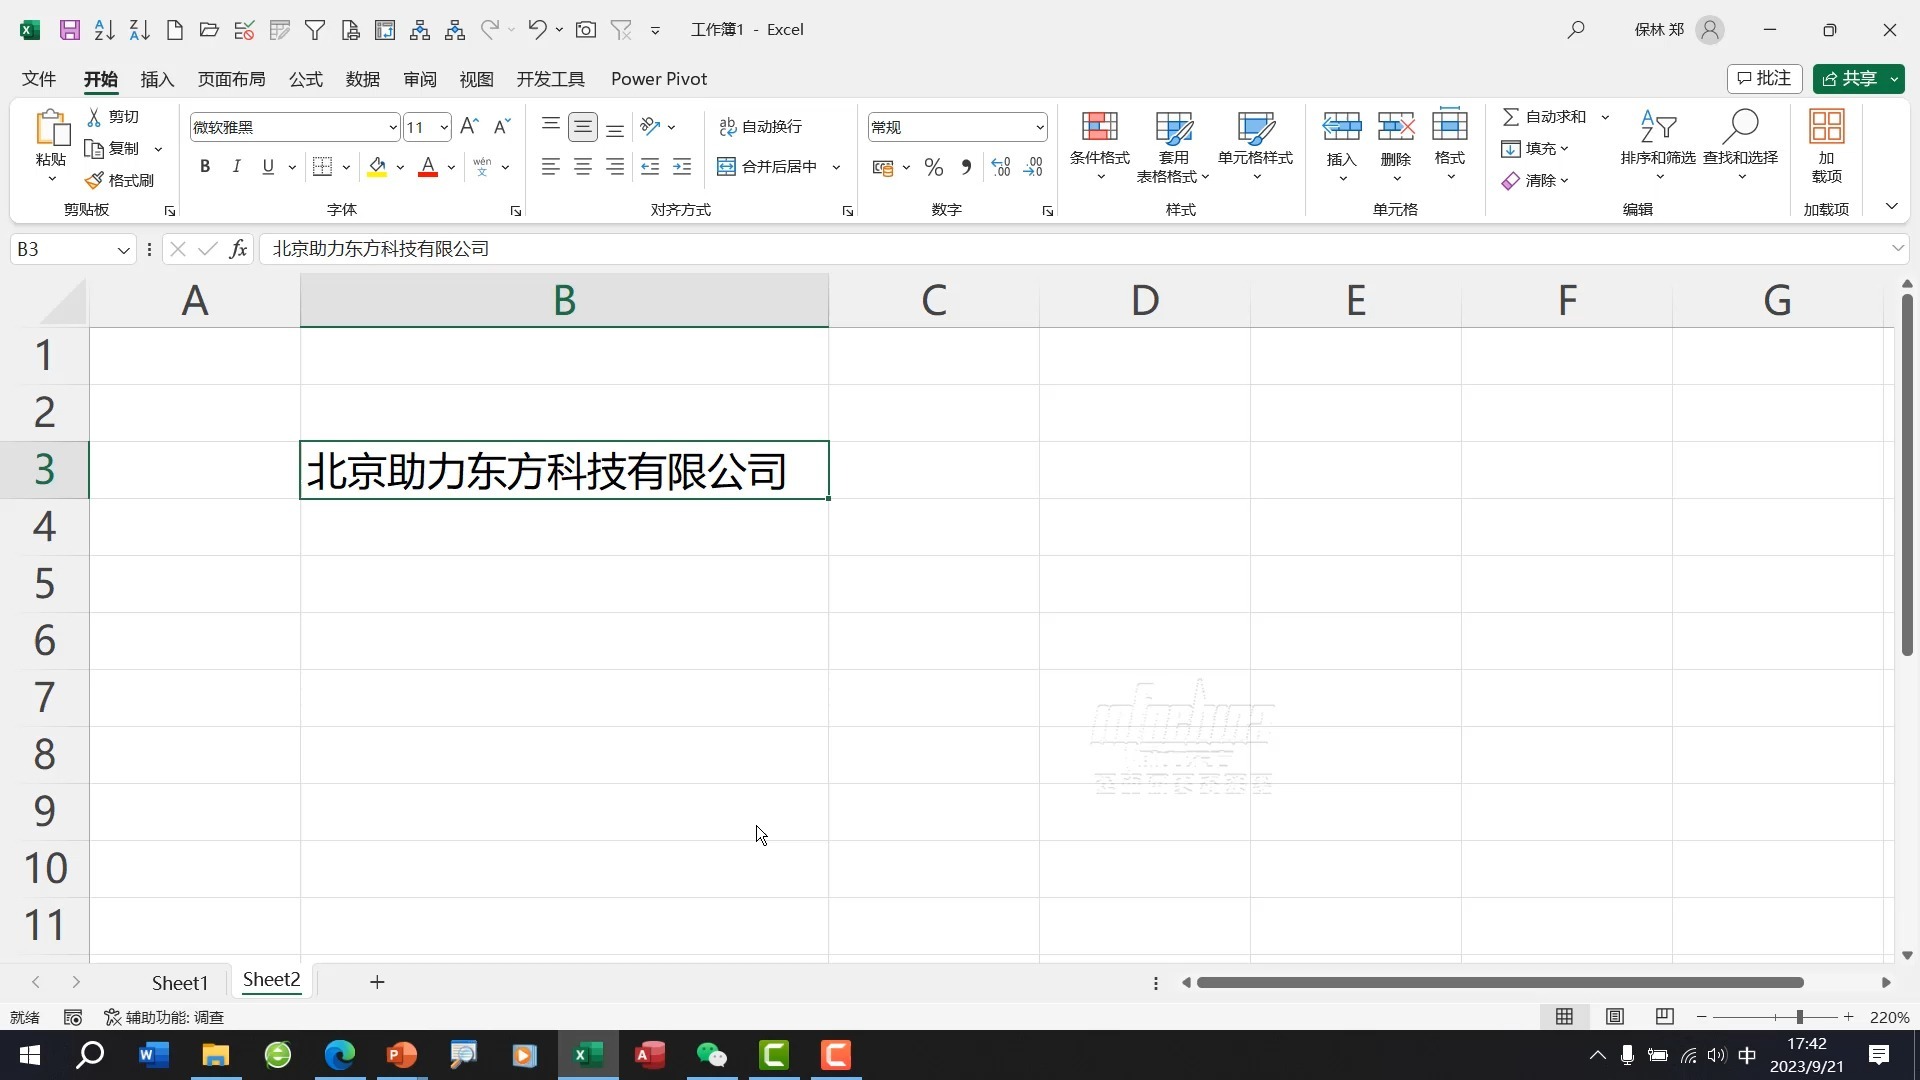Open a file using the folder icon
This screenshot has height=1080, width=1920.
[209, 30]
